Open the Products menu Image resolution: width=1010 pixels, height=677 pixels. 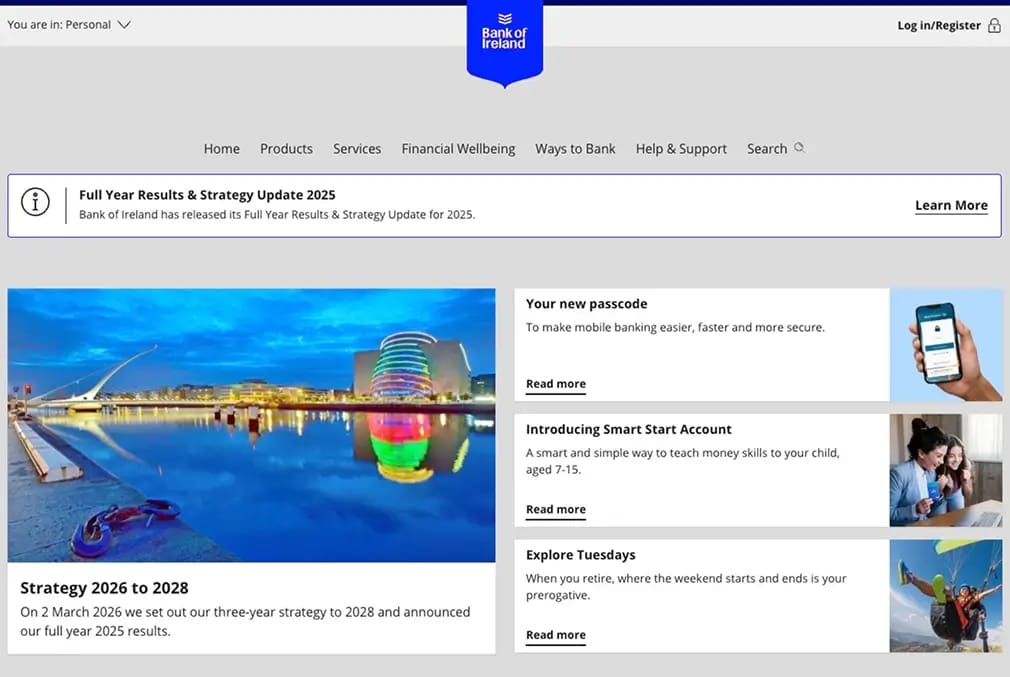[x=286, y=149]
